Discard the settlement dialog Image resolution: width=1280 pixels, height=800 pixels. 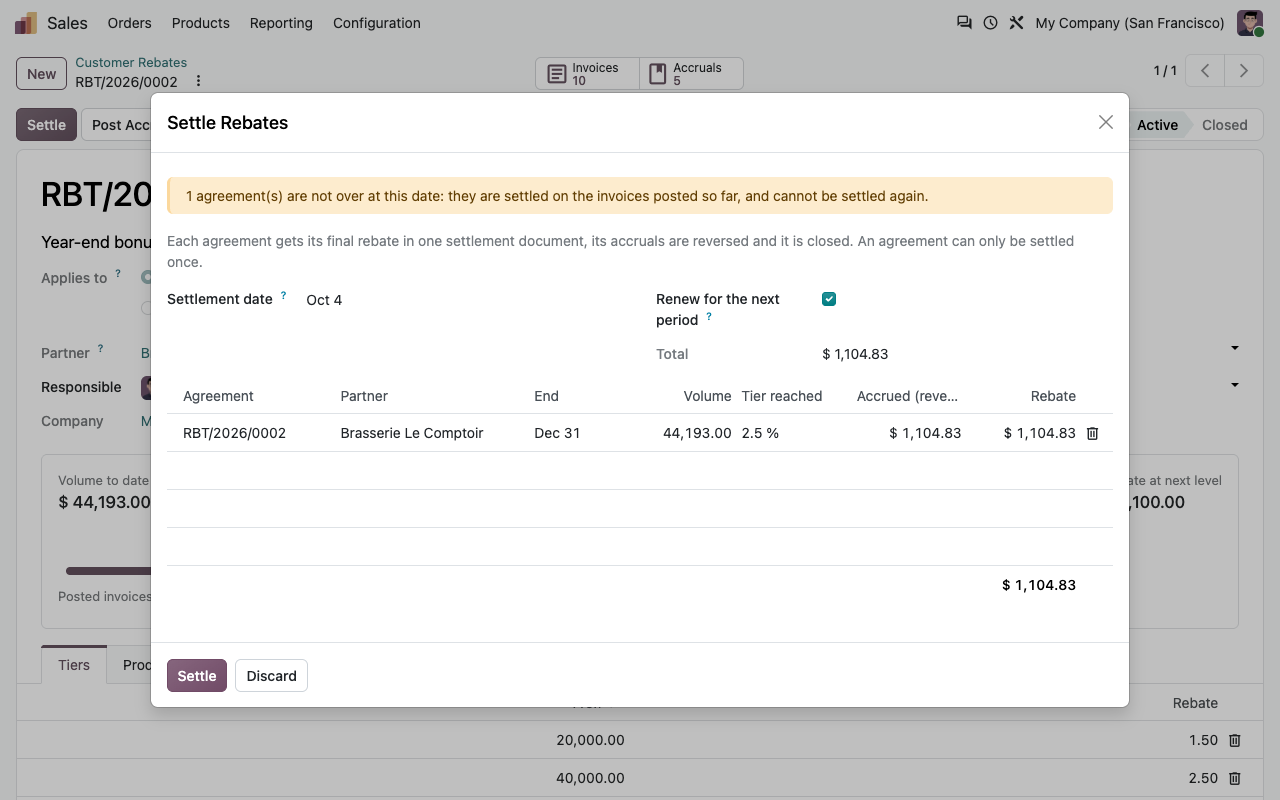pos(272,676)
